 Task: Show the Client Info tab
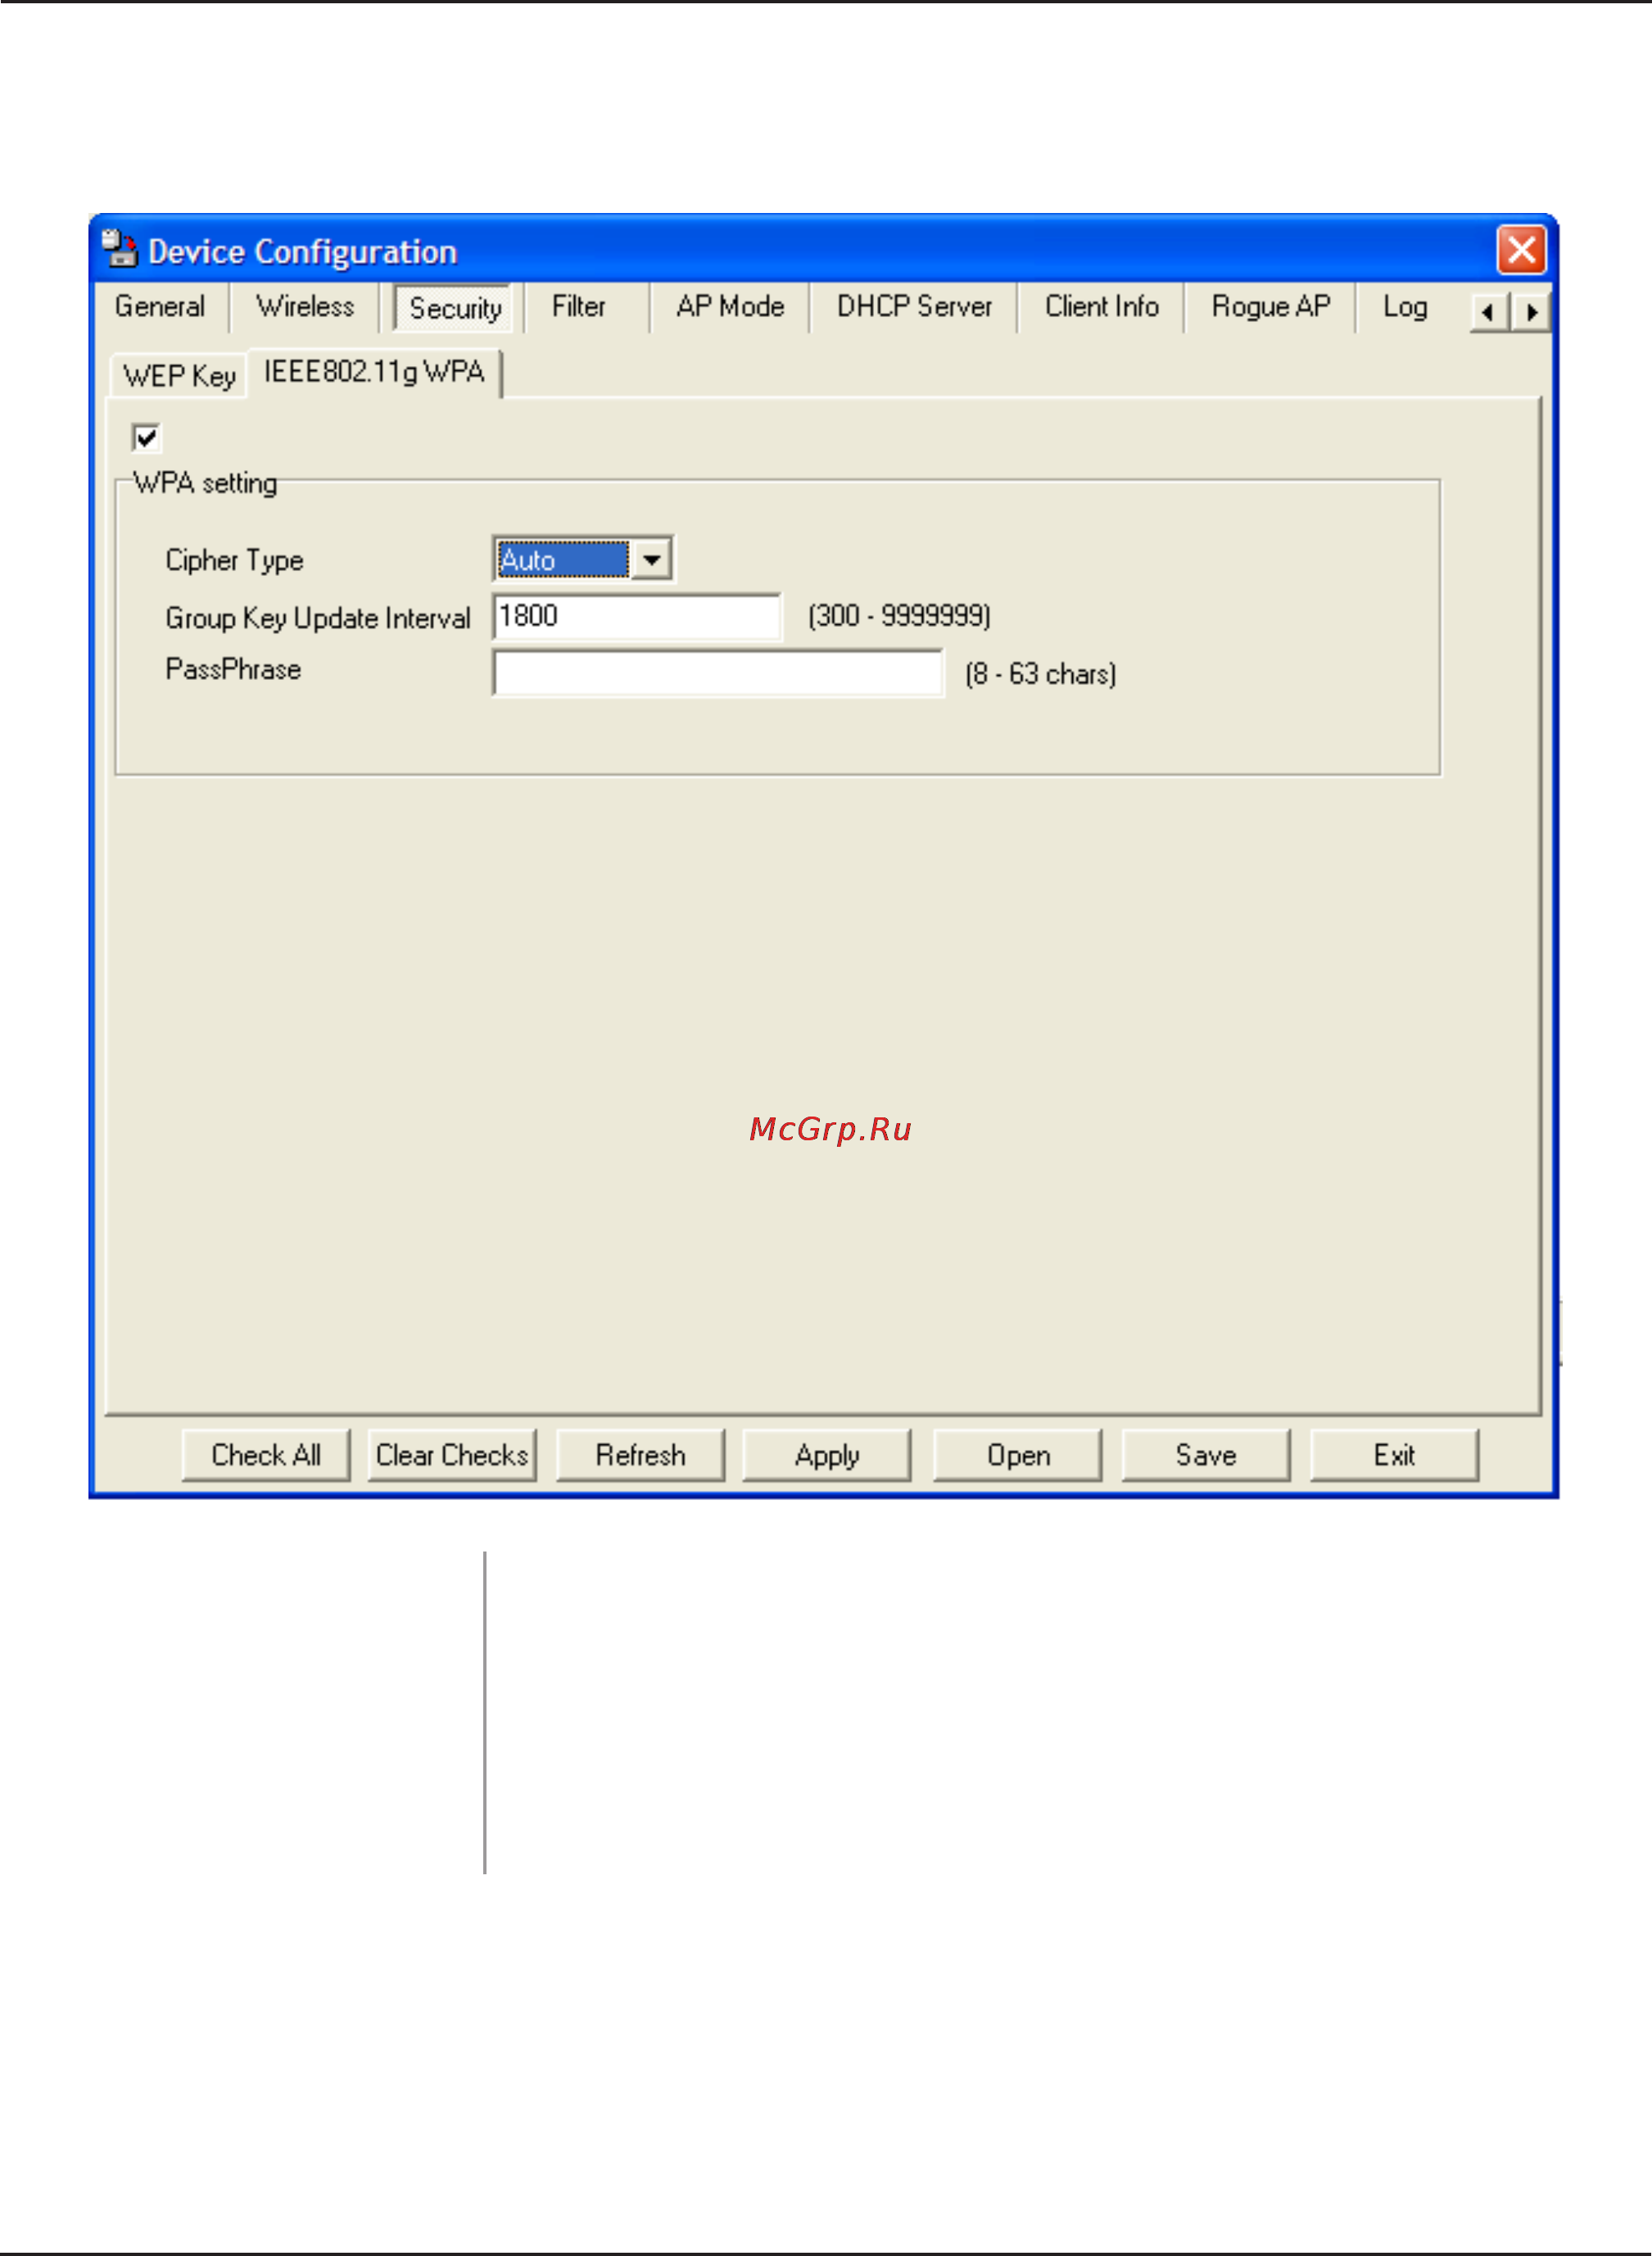(1101, 306)
